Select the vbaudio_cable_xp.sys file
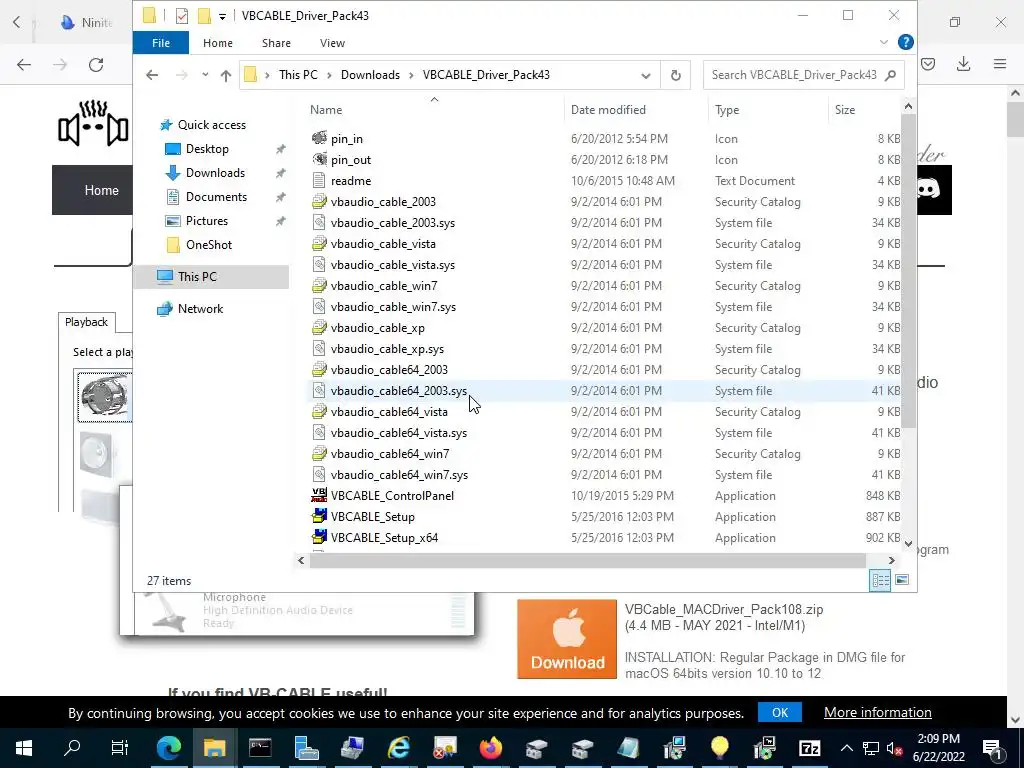The height and width of the screenshot is (768, 1024). [387, 349]
